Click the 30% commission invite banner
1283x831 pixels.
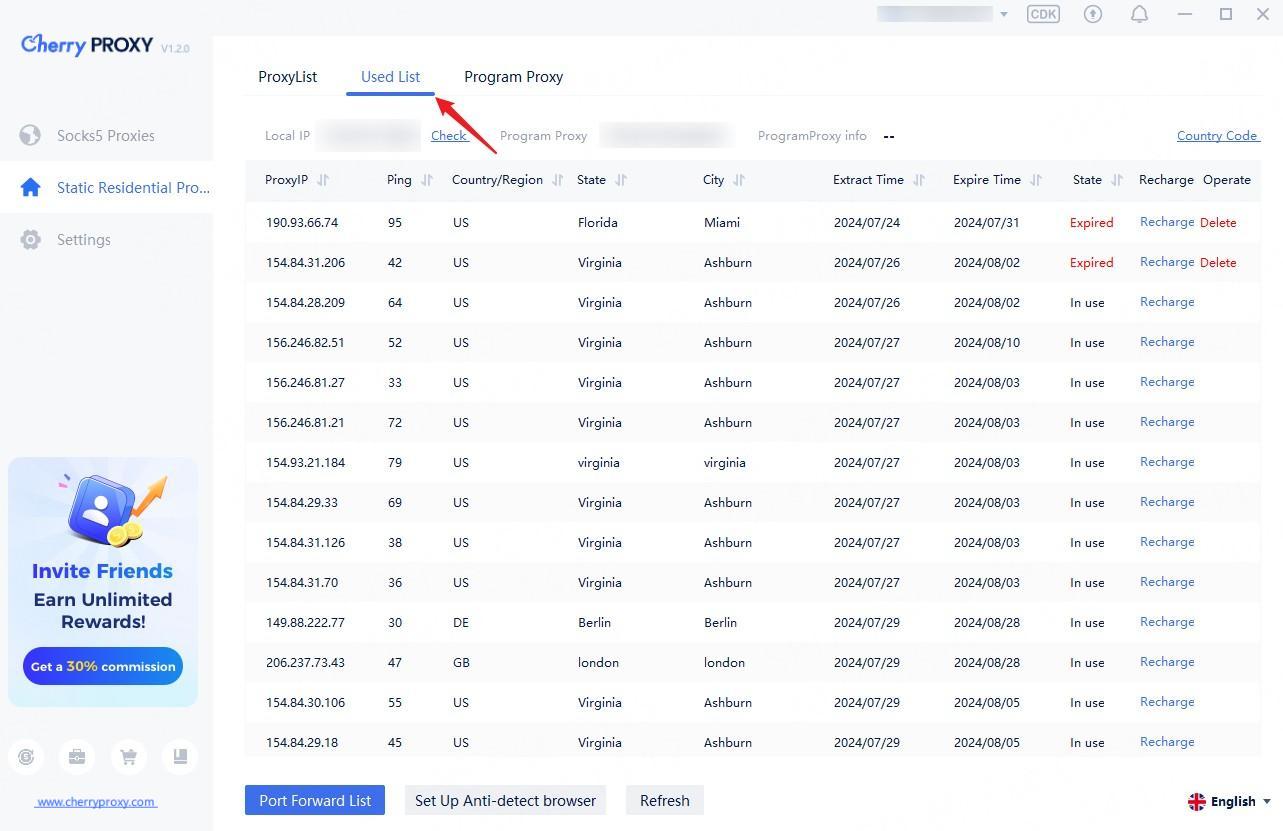click(103, 666)
